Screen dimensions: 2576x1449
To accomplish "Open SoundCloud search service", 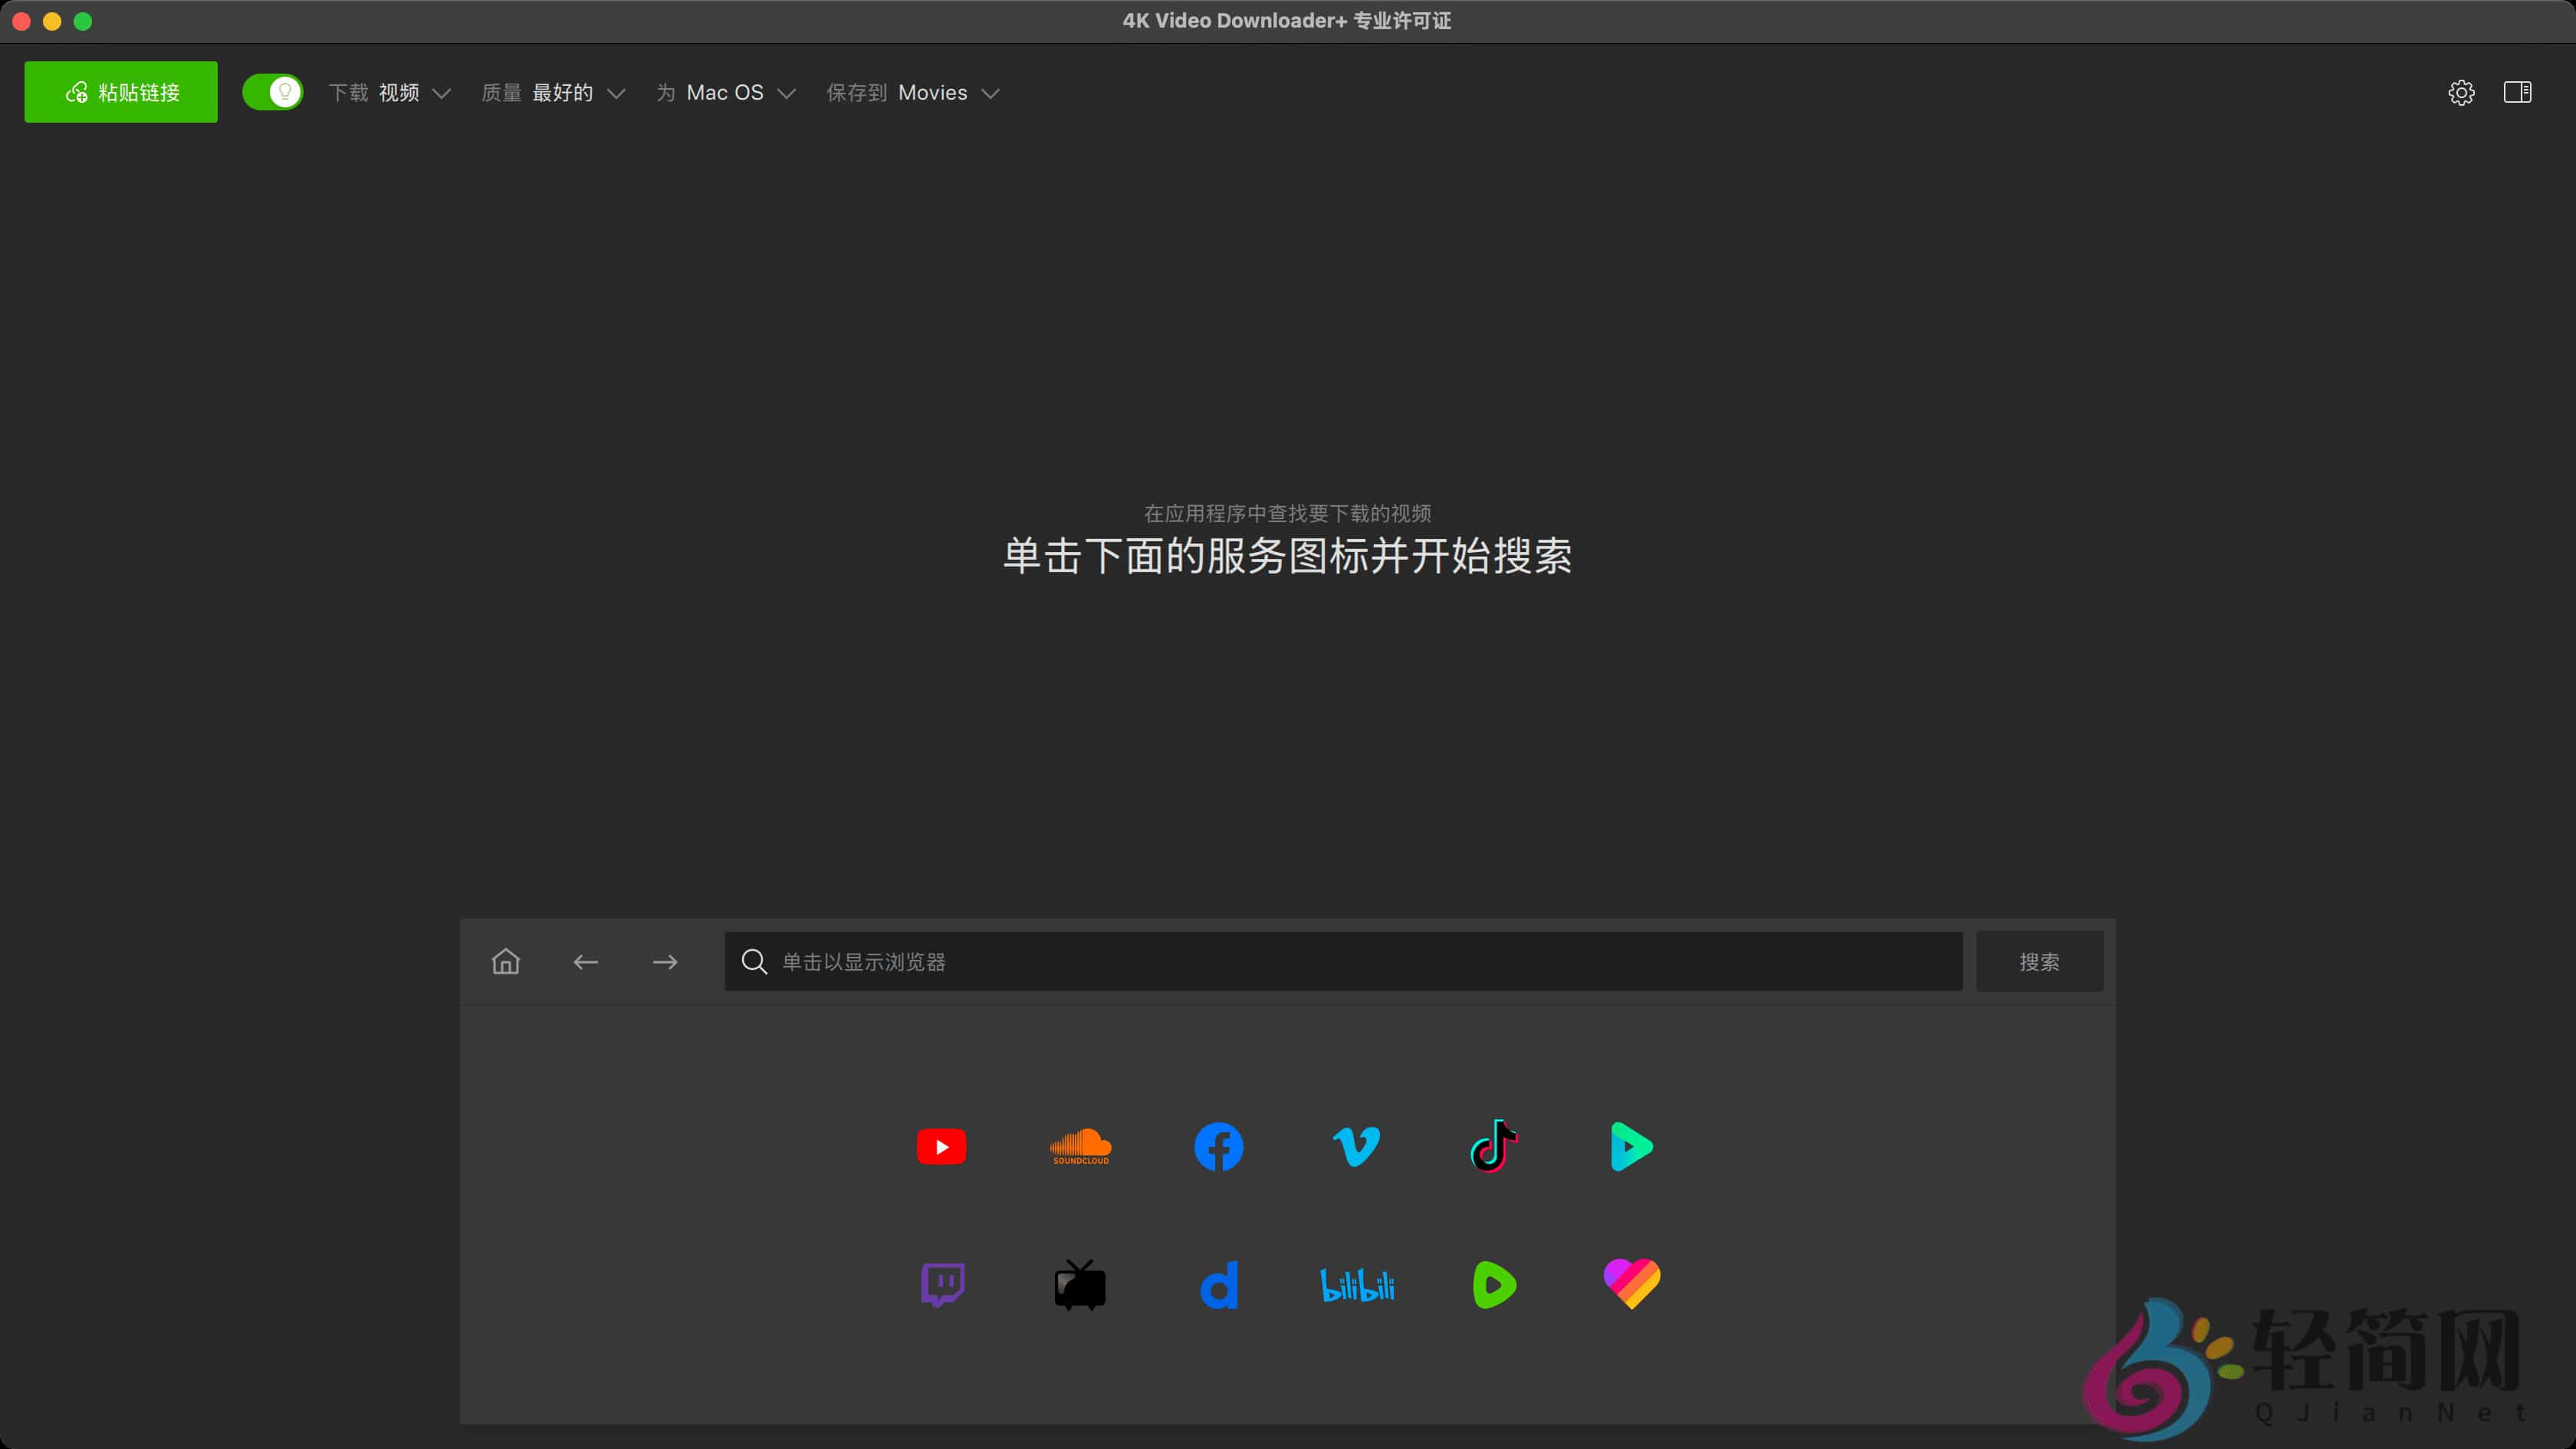I will tap(1080, 1146).
